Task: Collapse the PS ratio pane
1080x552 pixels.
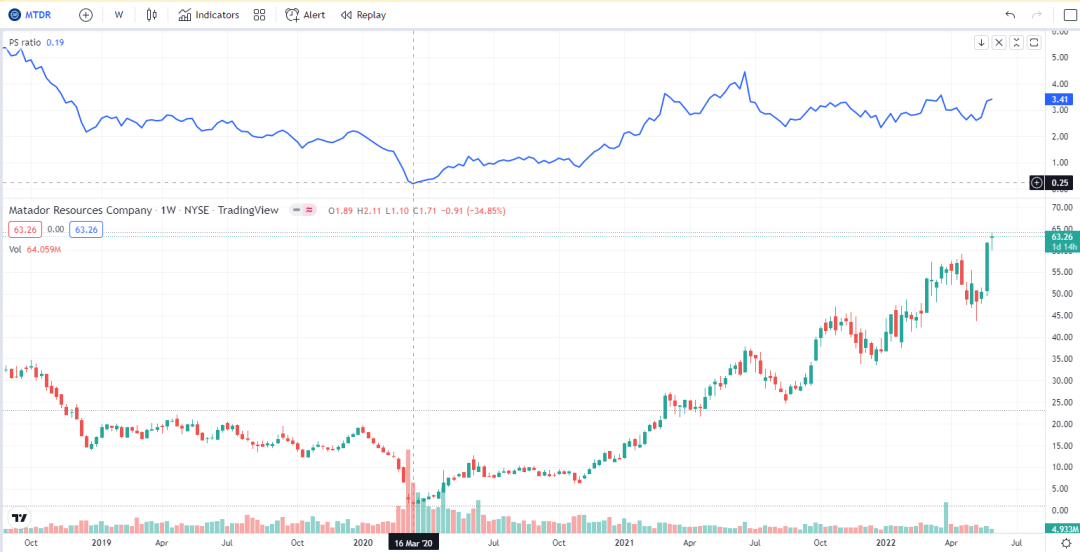Action: tap(1017, 43)
